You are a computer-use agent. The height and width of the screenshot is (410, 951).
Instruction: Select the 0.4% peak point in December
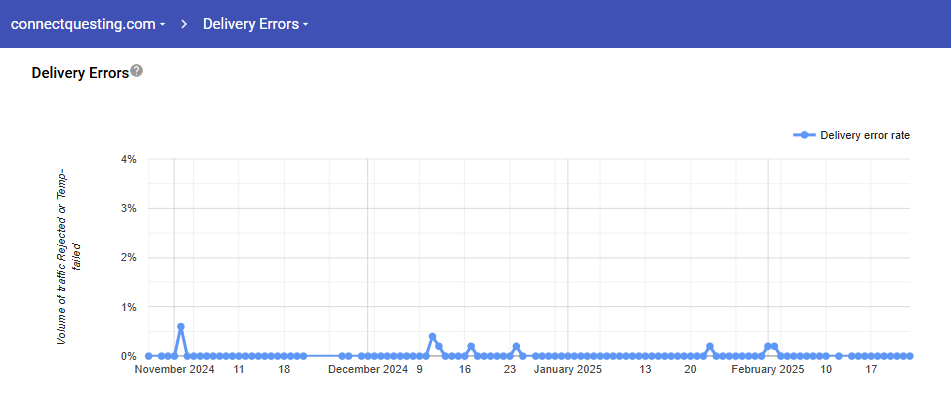[x=433, y=336]
